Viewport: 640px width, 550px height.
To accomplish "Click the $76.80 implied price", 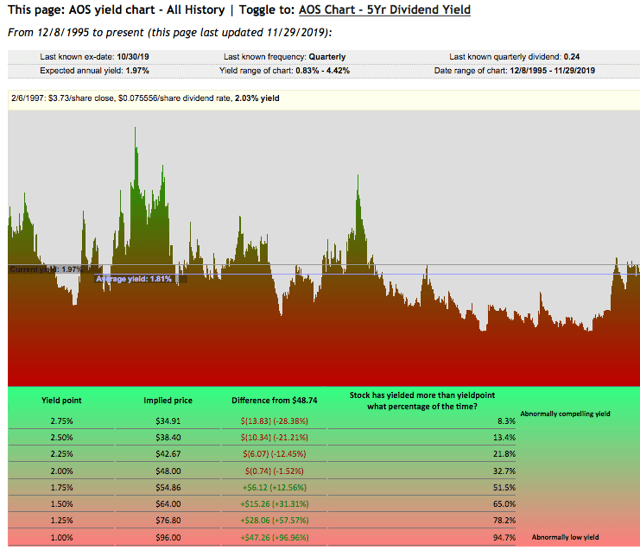I will tap(168, 521).
